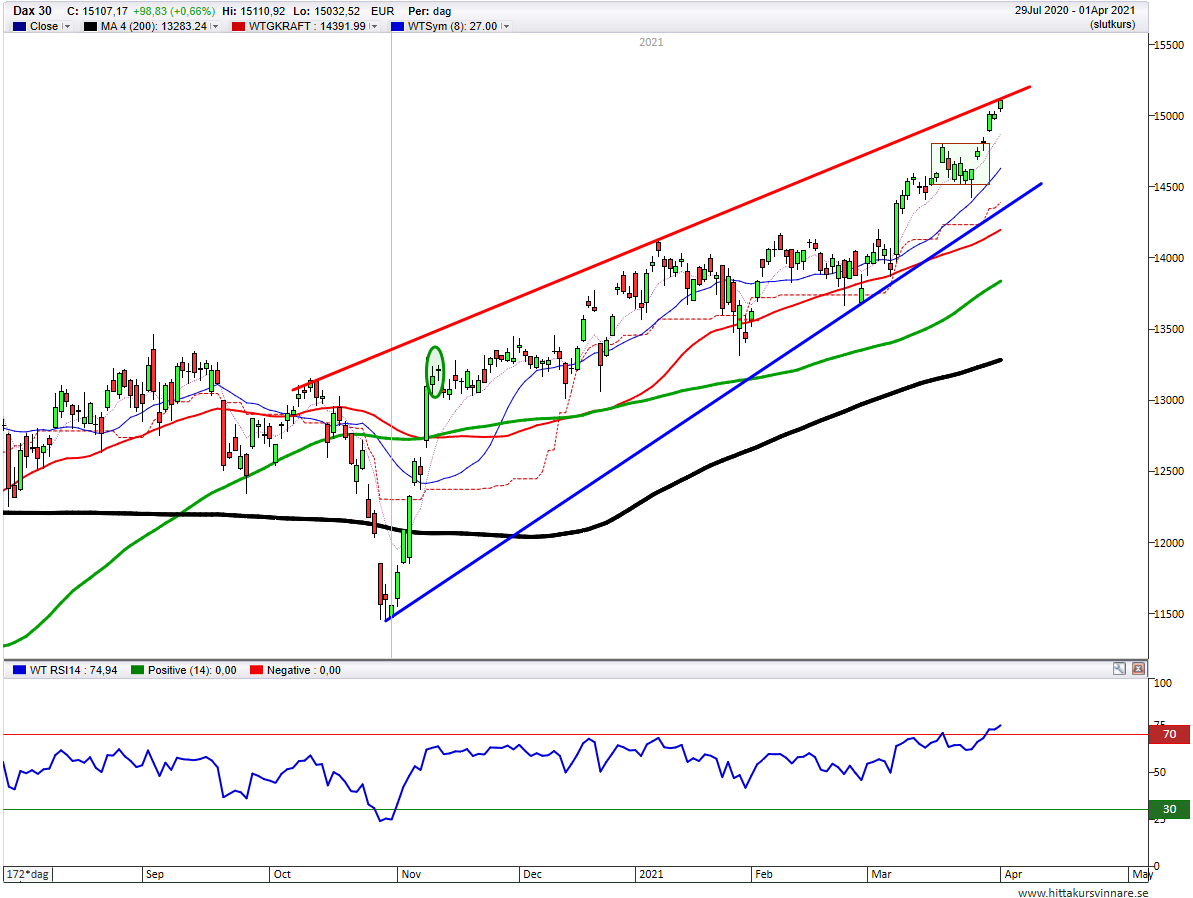Click the green RSI 30 level marker
1193x898 pixels.
[x=1169, y=809]
